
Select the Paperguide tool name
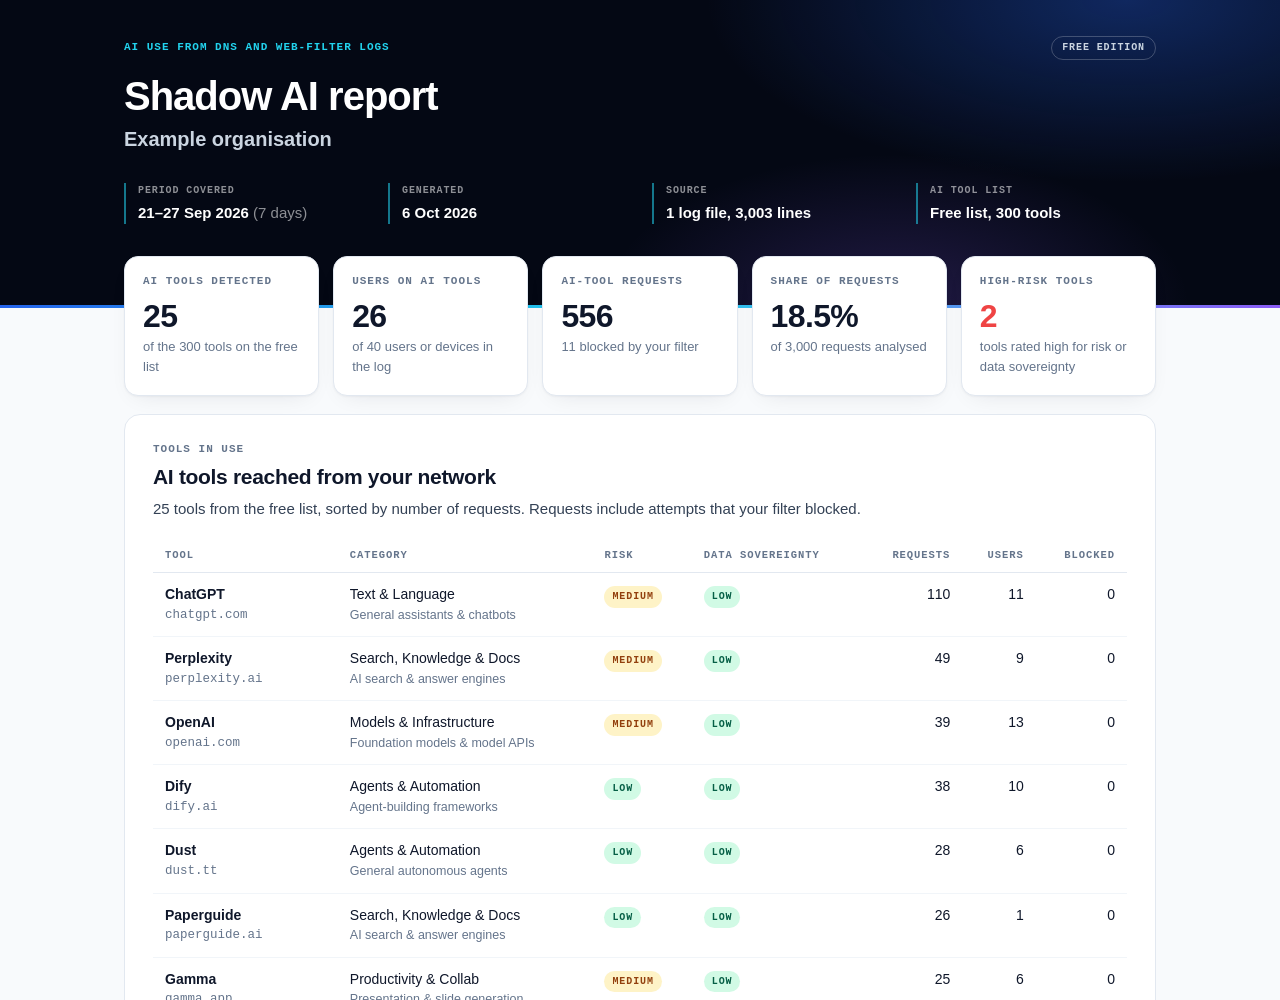pyautogui.click(x=203, y=915)
